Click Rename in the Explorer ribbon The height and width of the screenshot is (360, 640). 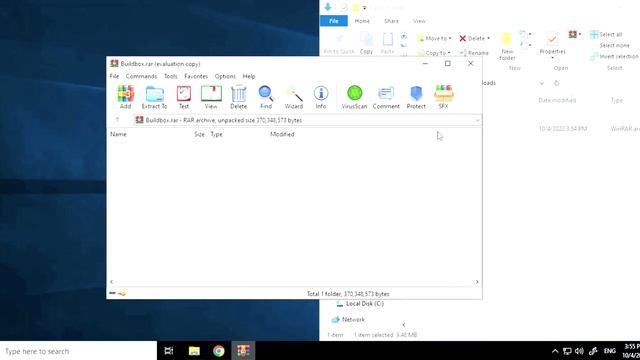click(x=474, y=53)
